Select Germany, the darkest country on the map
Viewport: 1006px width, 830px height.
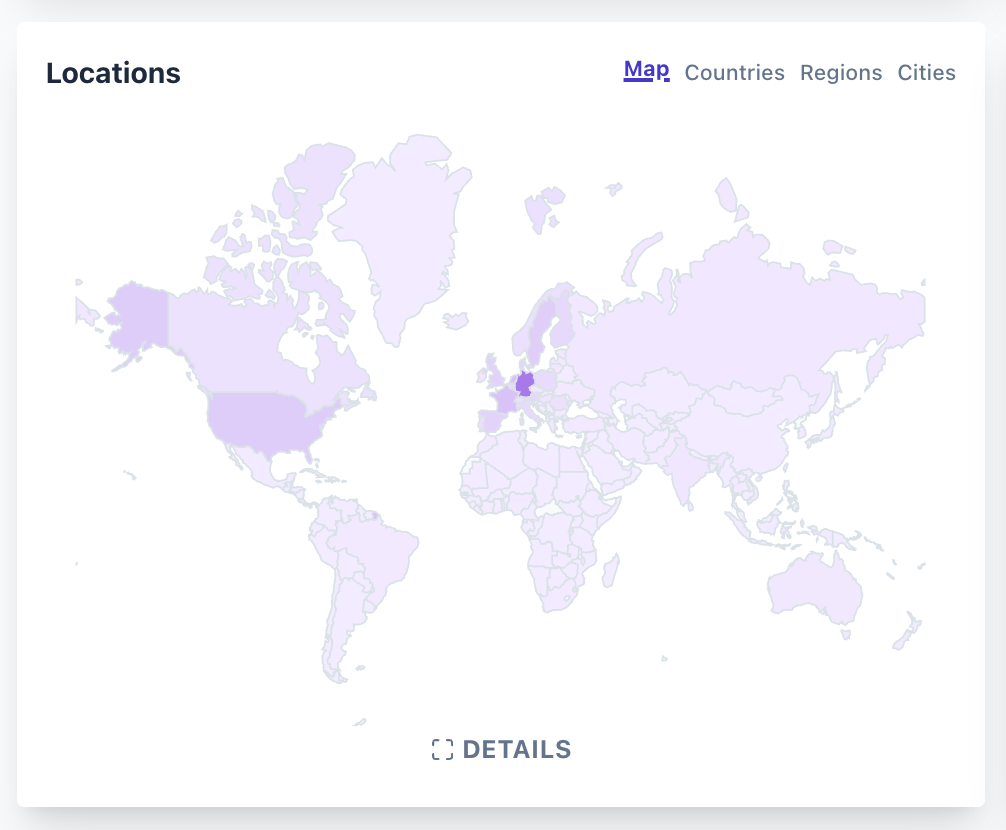coord(524,382)
